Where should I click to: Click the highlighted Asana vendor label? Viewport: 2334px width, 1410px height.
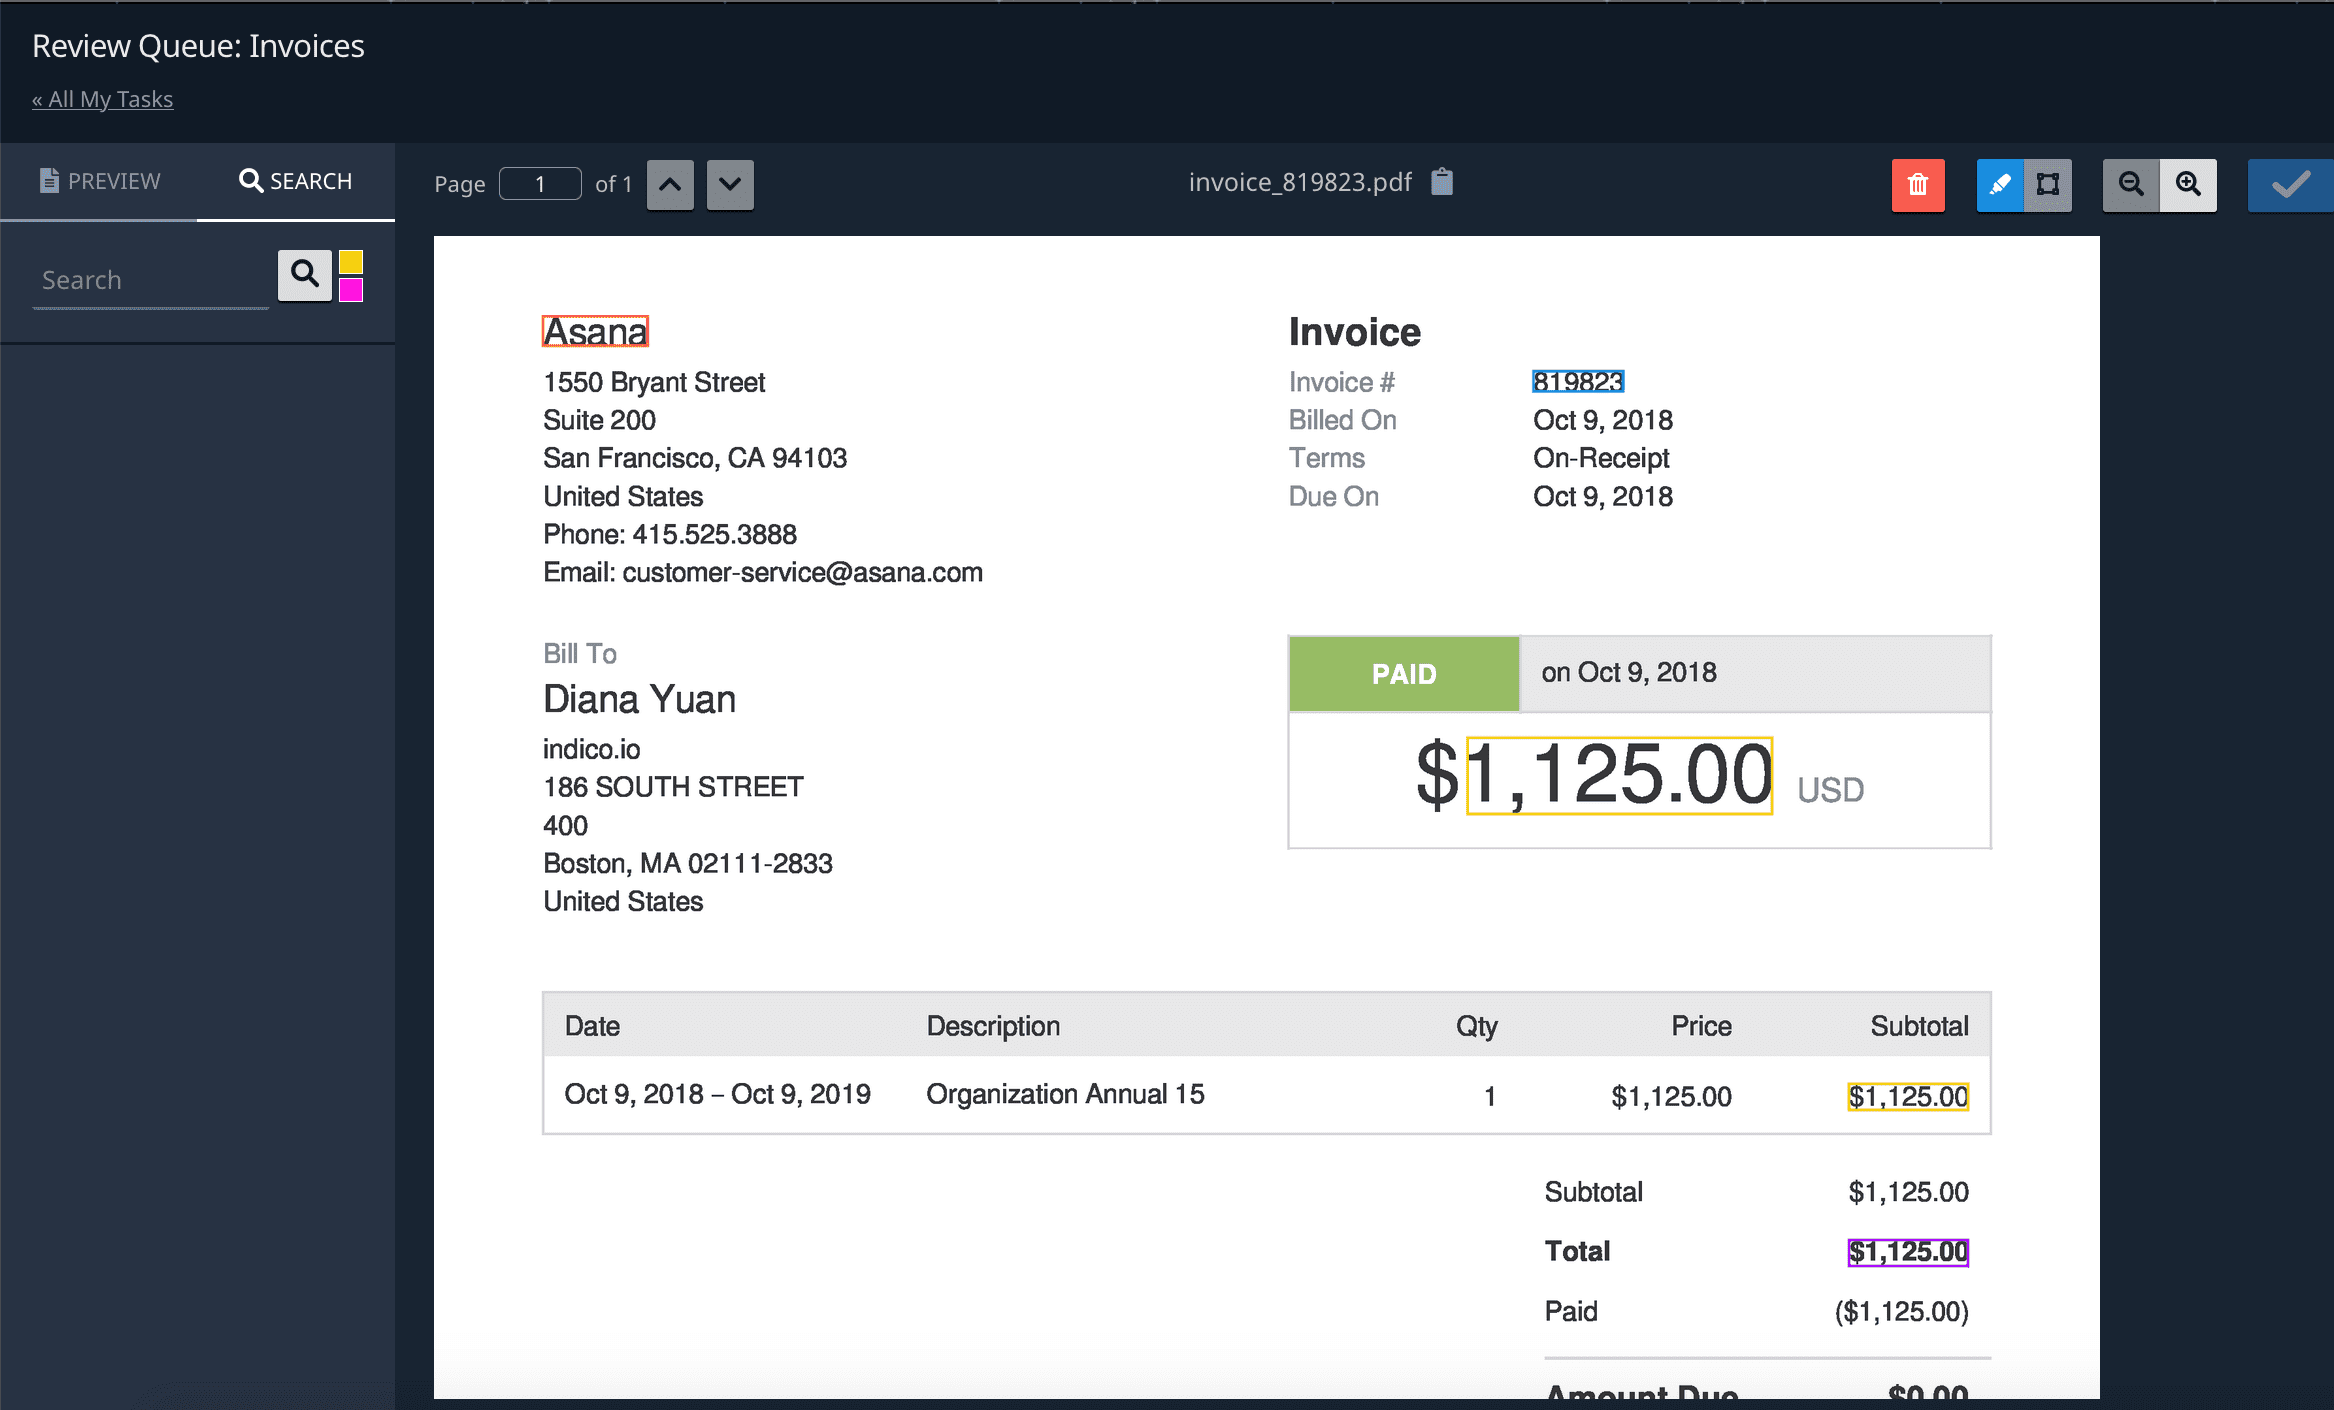tap(595, 331)
